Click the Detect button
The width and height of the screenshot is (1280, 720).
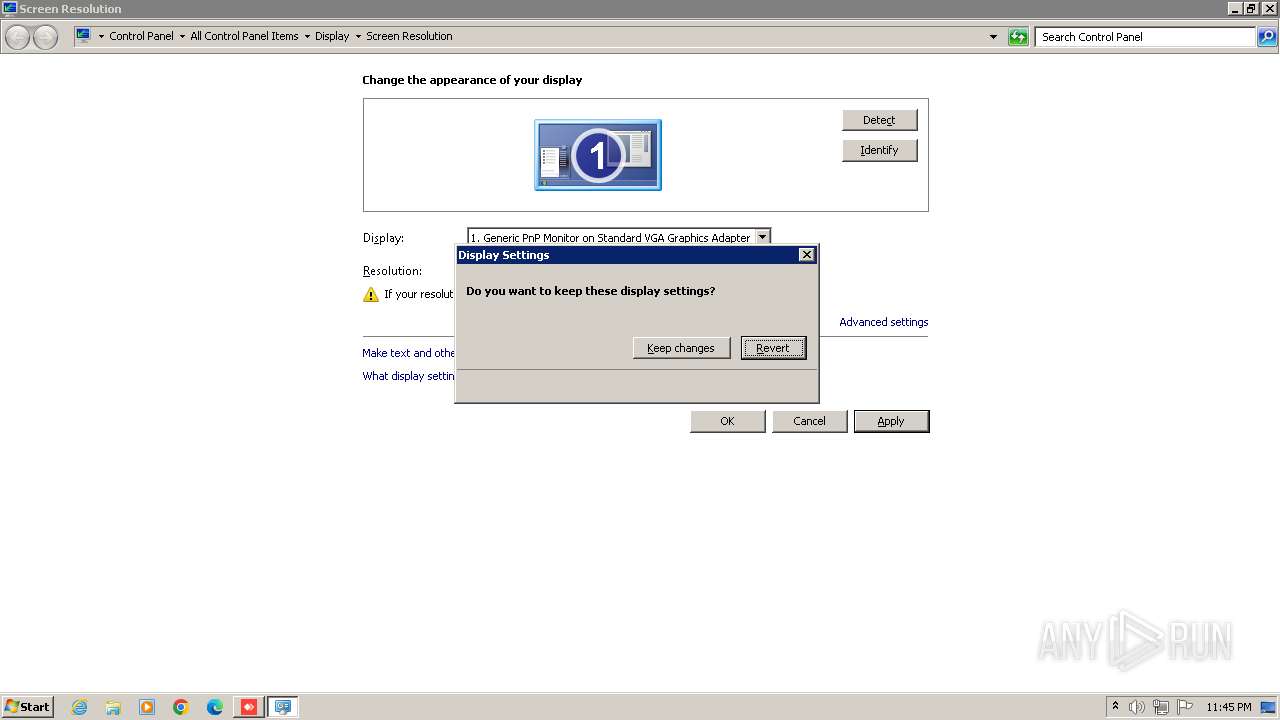tap(879, 120)
